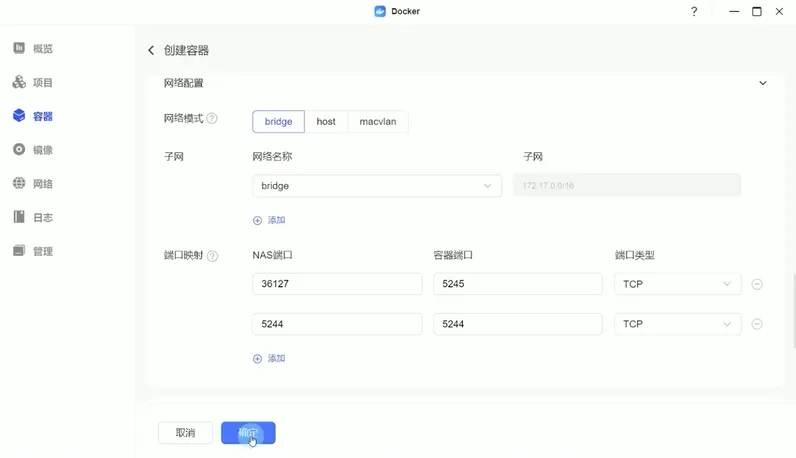Click 添加 under port mappings
796x458 pixels.
(x=270, y=358)
